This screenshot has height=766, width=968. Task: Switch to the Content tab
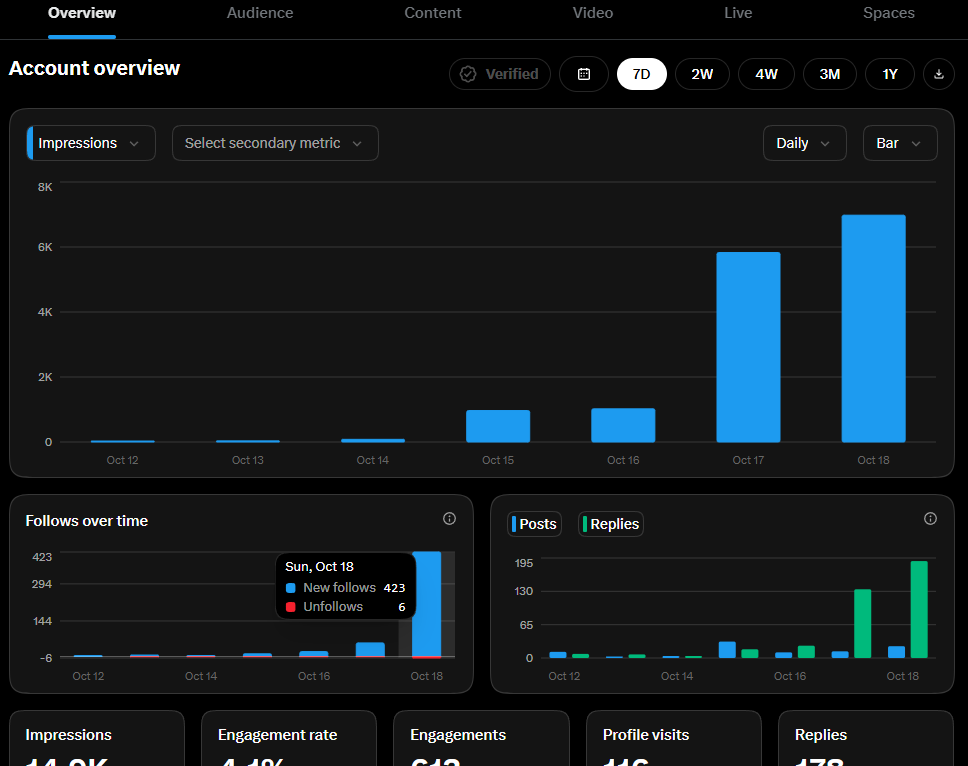tap(433, 13)
